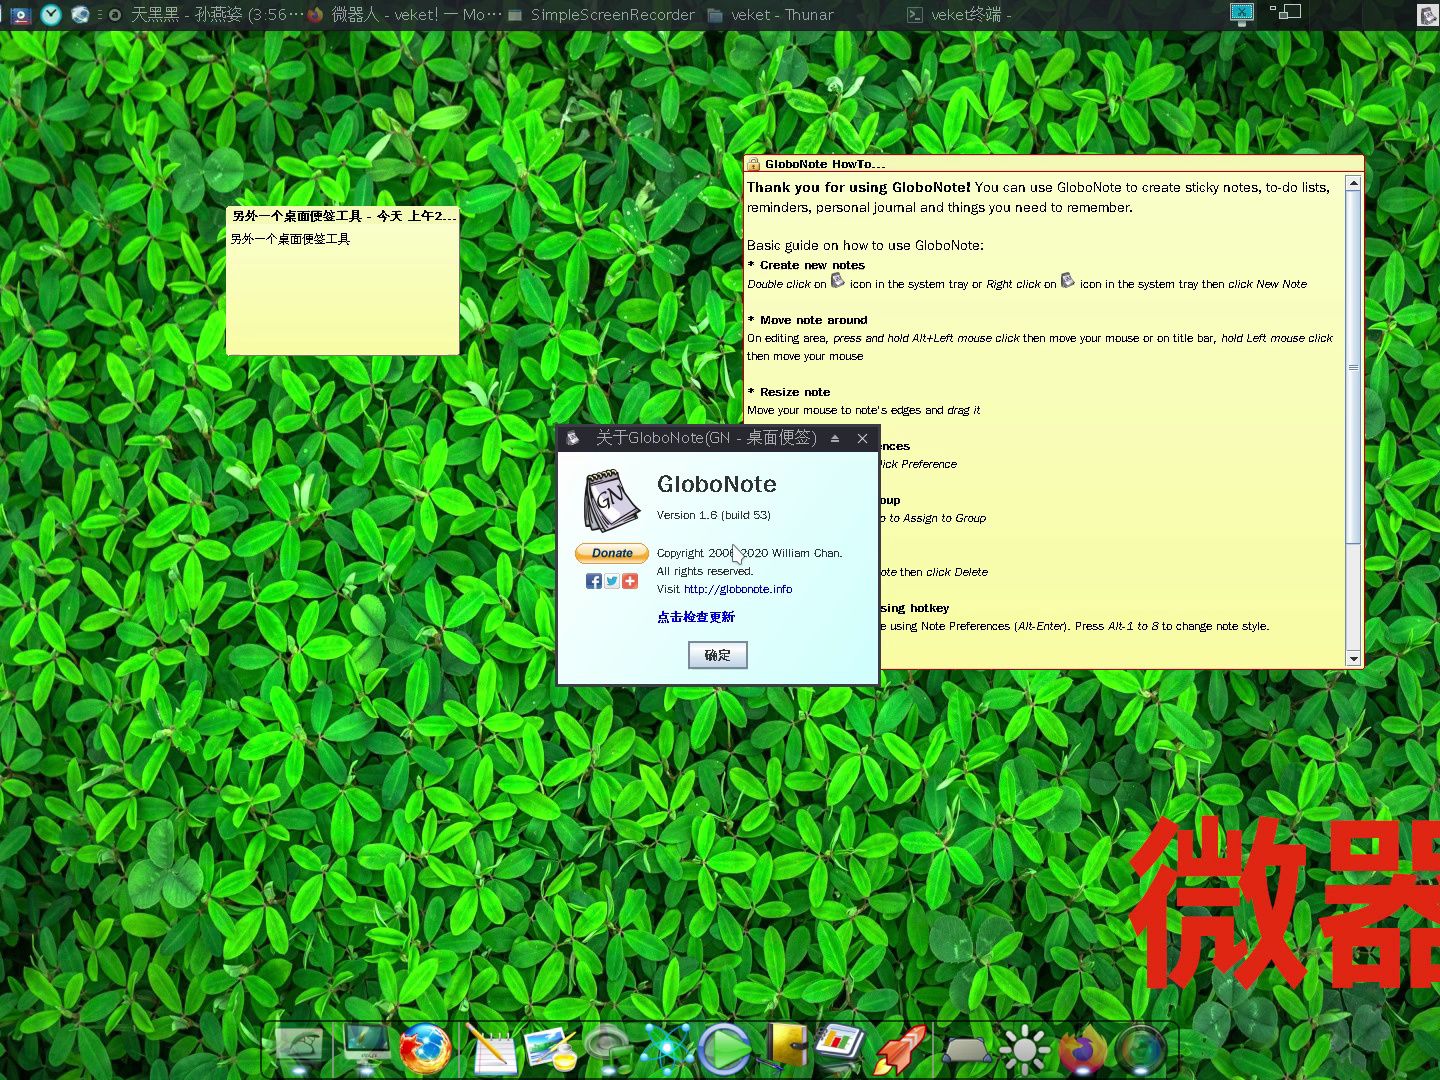The height and width of the screenshot is (1080, 1440).
Task: Click 'Version 1.6 (build 53)' text
Action: tap(713, 515)
